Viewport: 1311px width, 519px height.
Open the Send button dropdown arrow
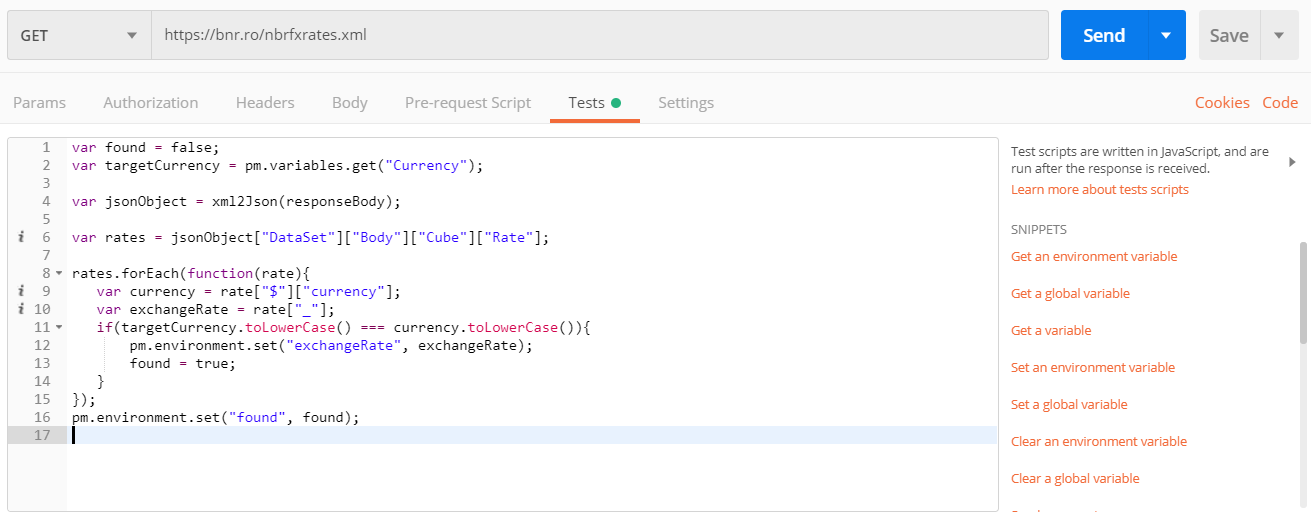pos(1166,36)
